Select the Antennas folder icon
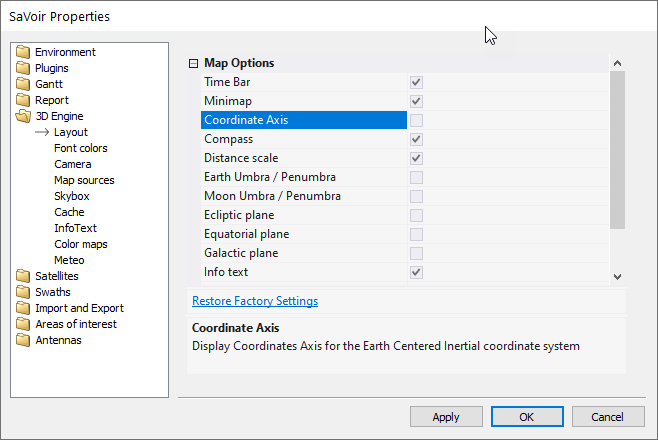658x440 pixels. click(23, 340)
